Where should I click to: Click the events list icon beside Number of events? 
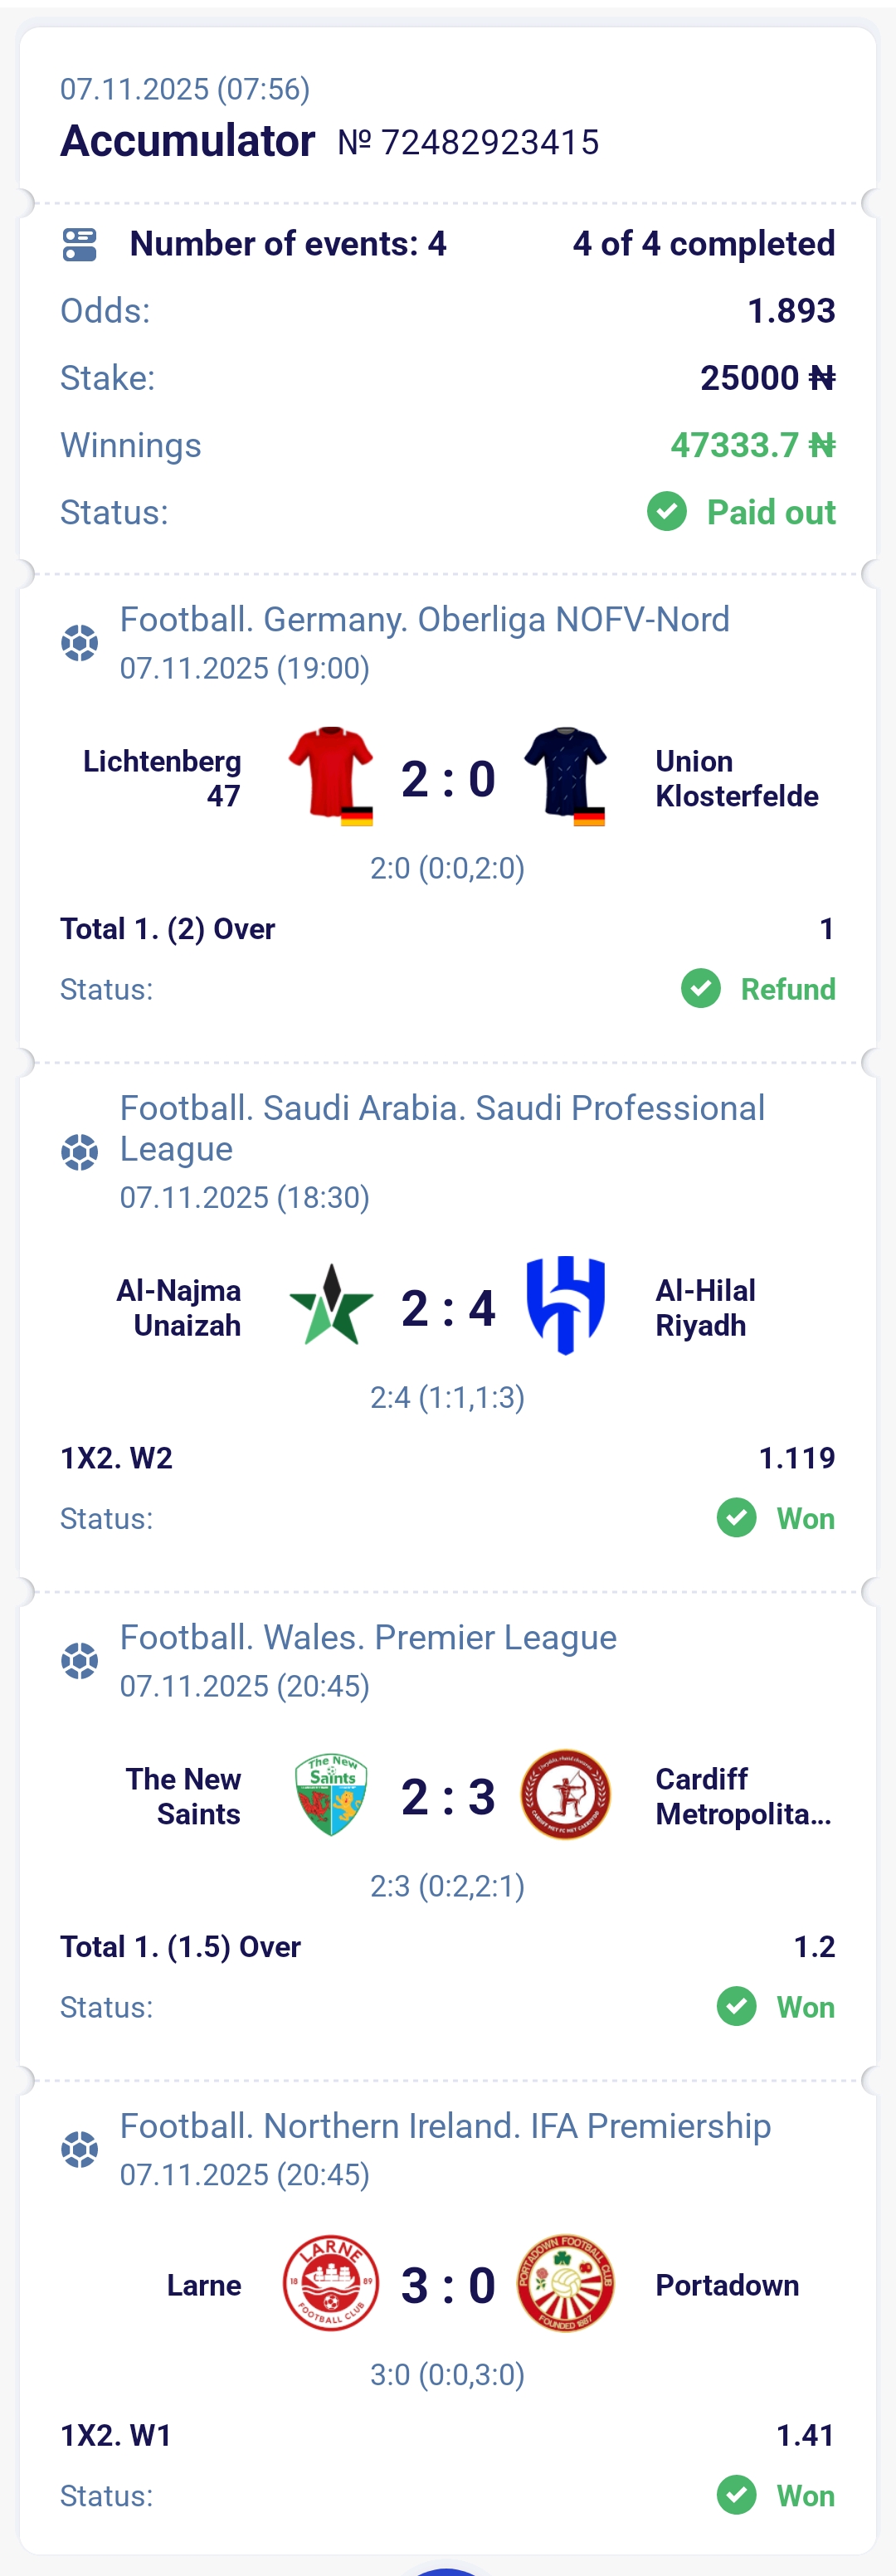(79, 244)
